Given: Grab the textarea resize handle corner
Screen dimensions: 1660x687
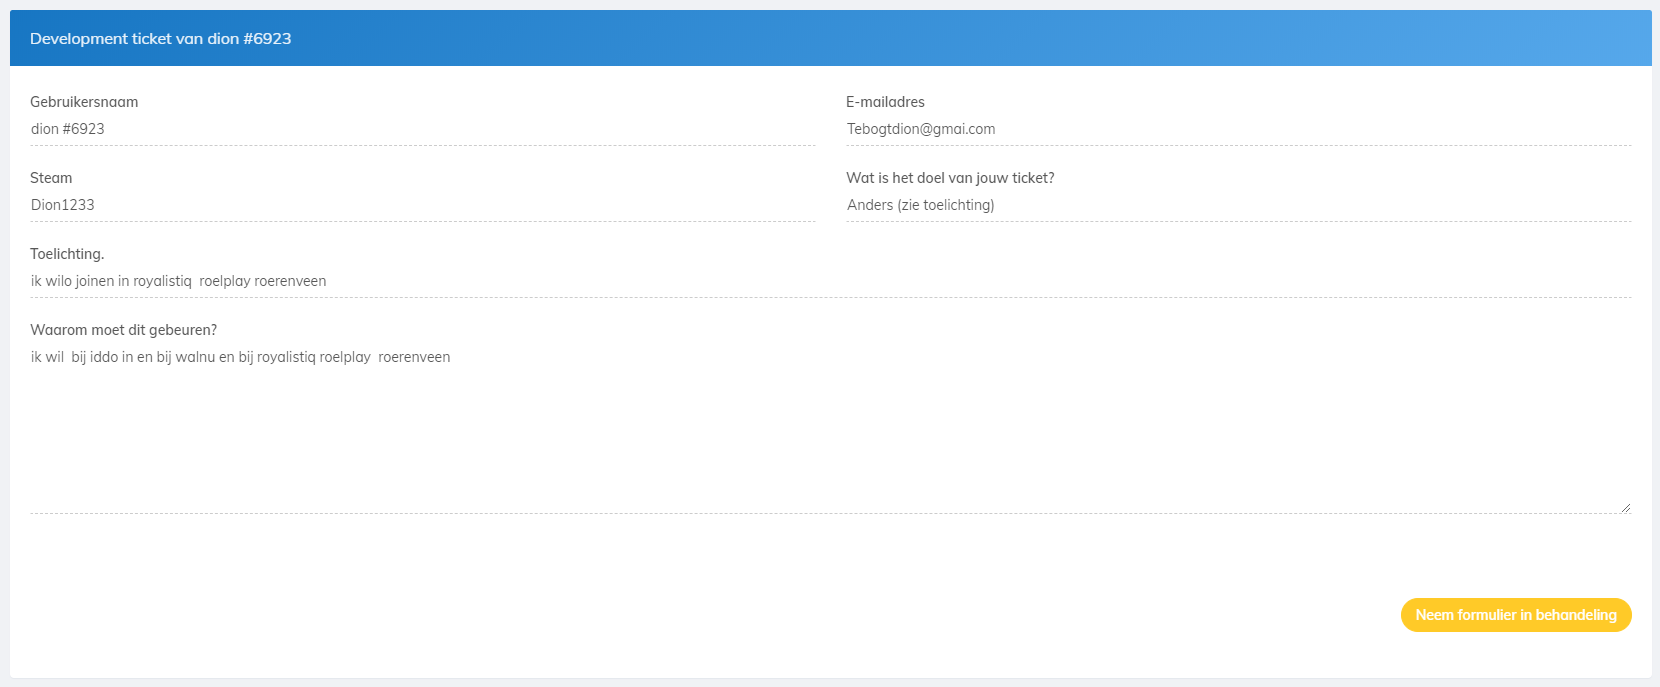Looking at the screenshot, I should (1625, 508).
